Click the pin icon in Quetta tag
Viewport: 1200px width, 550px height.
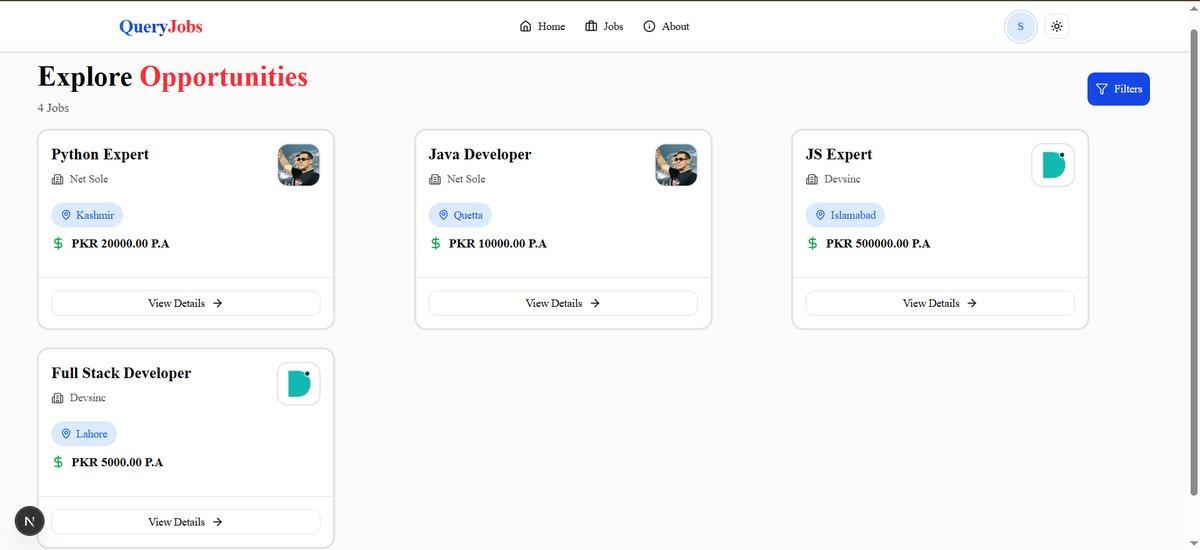443,215
